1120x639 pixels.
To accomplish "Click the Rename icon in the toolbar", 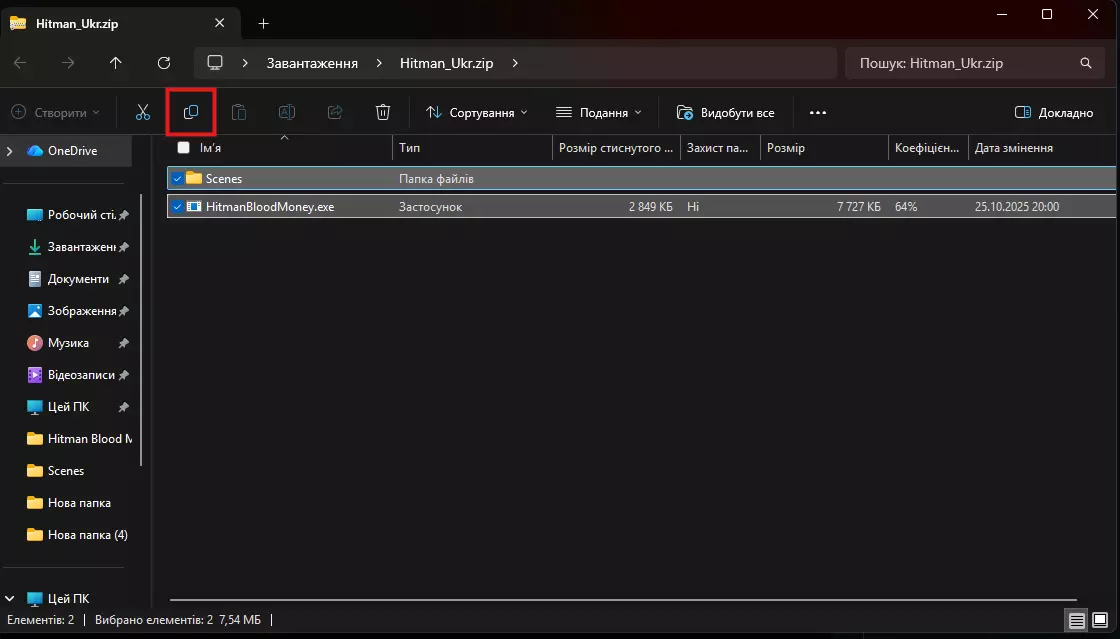I will [286, 112].
